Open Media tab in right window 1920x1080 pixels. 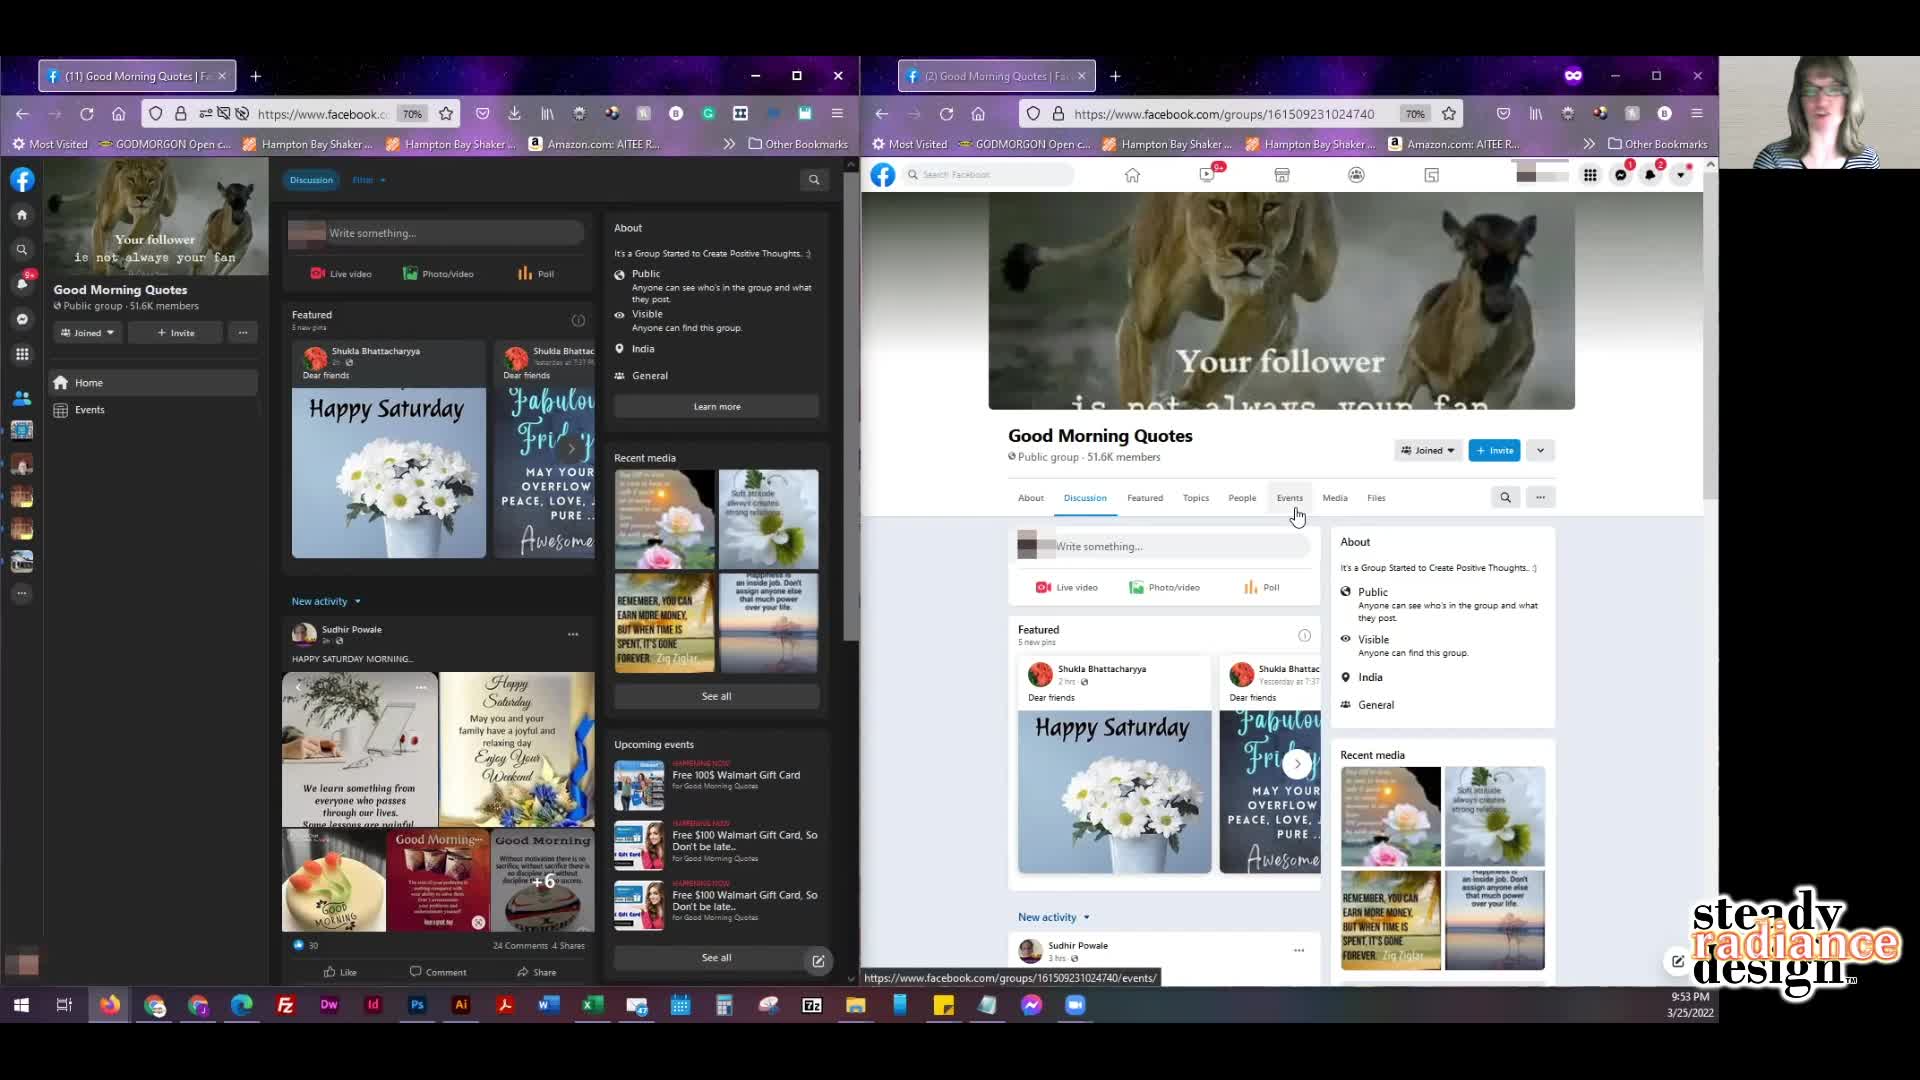[1335, 498]
